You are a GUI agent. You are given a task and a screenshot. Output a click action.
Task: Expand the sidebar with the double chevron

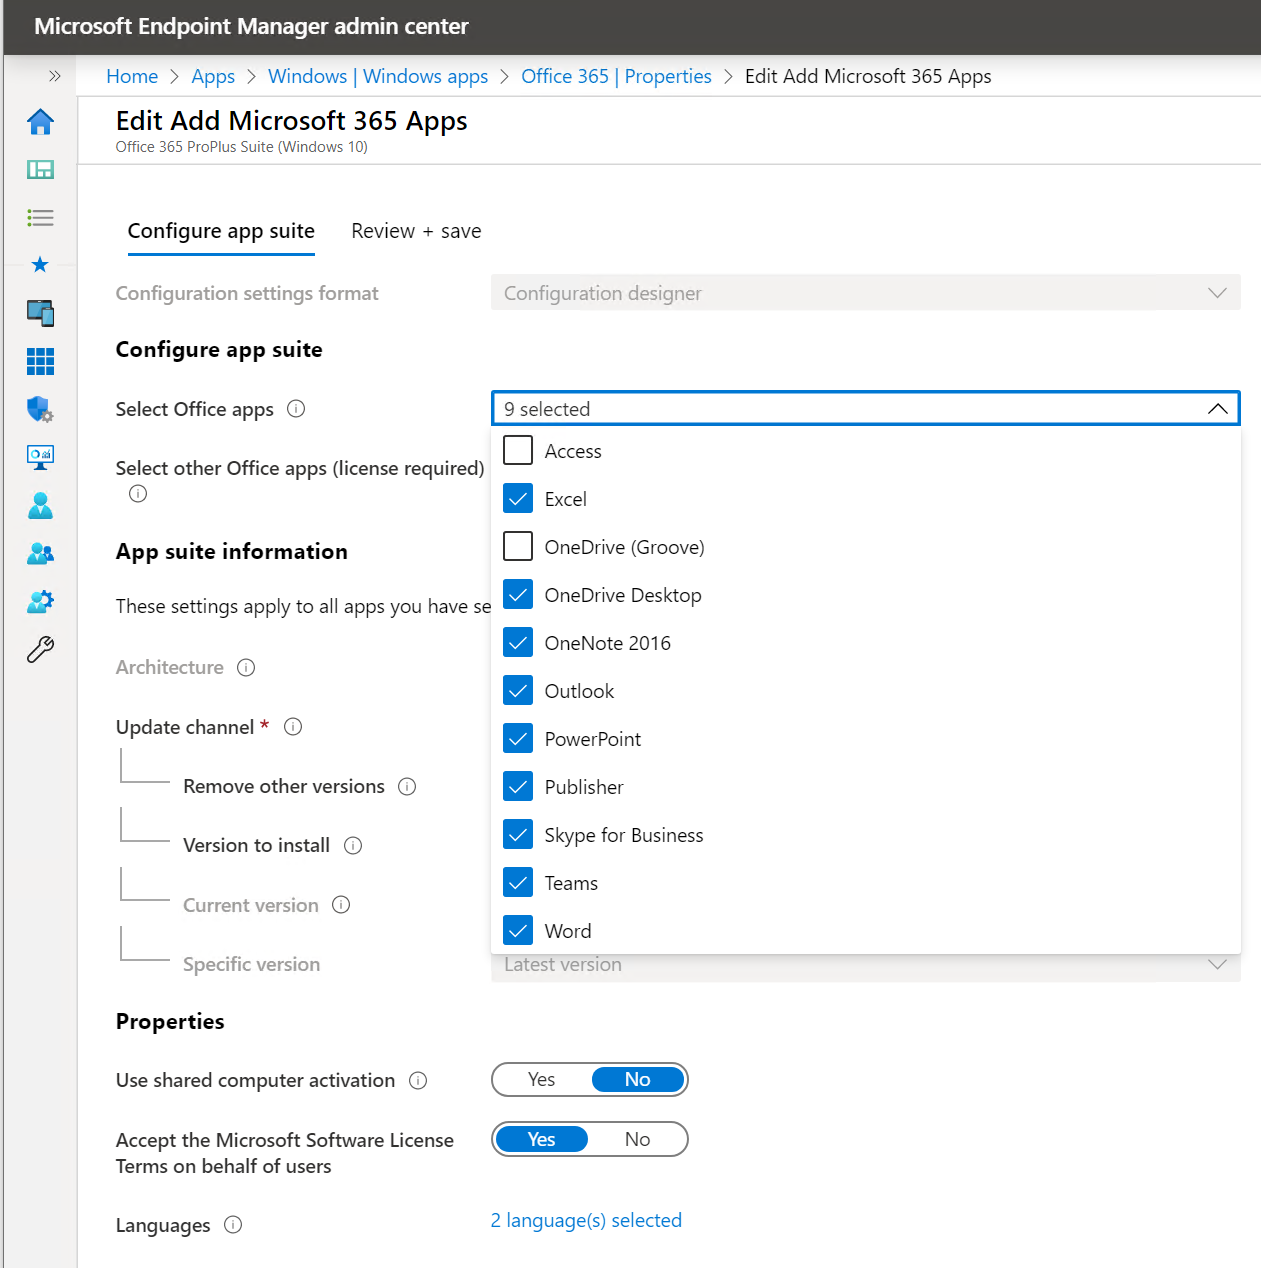tap(54, 76)
